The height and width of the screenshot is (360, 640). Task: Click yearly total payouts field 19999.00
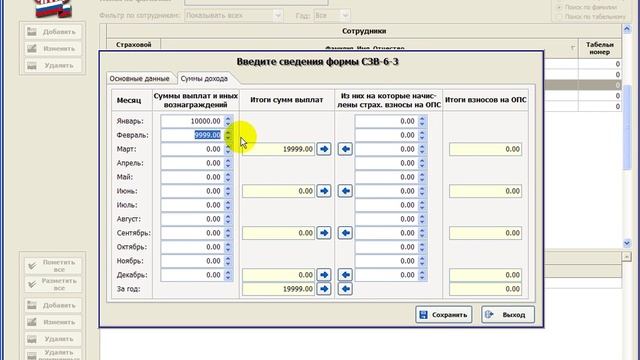[x=278, y=289]
